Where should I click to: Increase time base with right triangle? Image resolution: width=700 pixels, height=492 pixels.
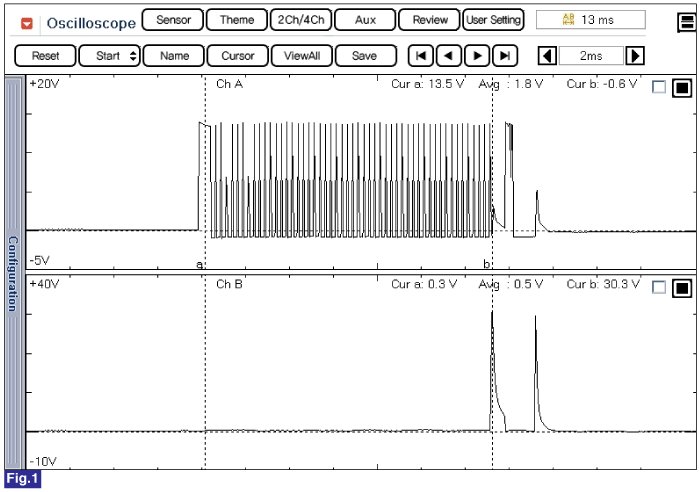635,56
